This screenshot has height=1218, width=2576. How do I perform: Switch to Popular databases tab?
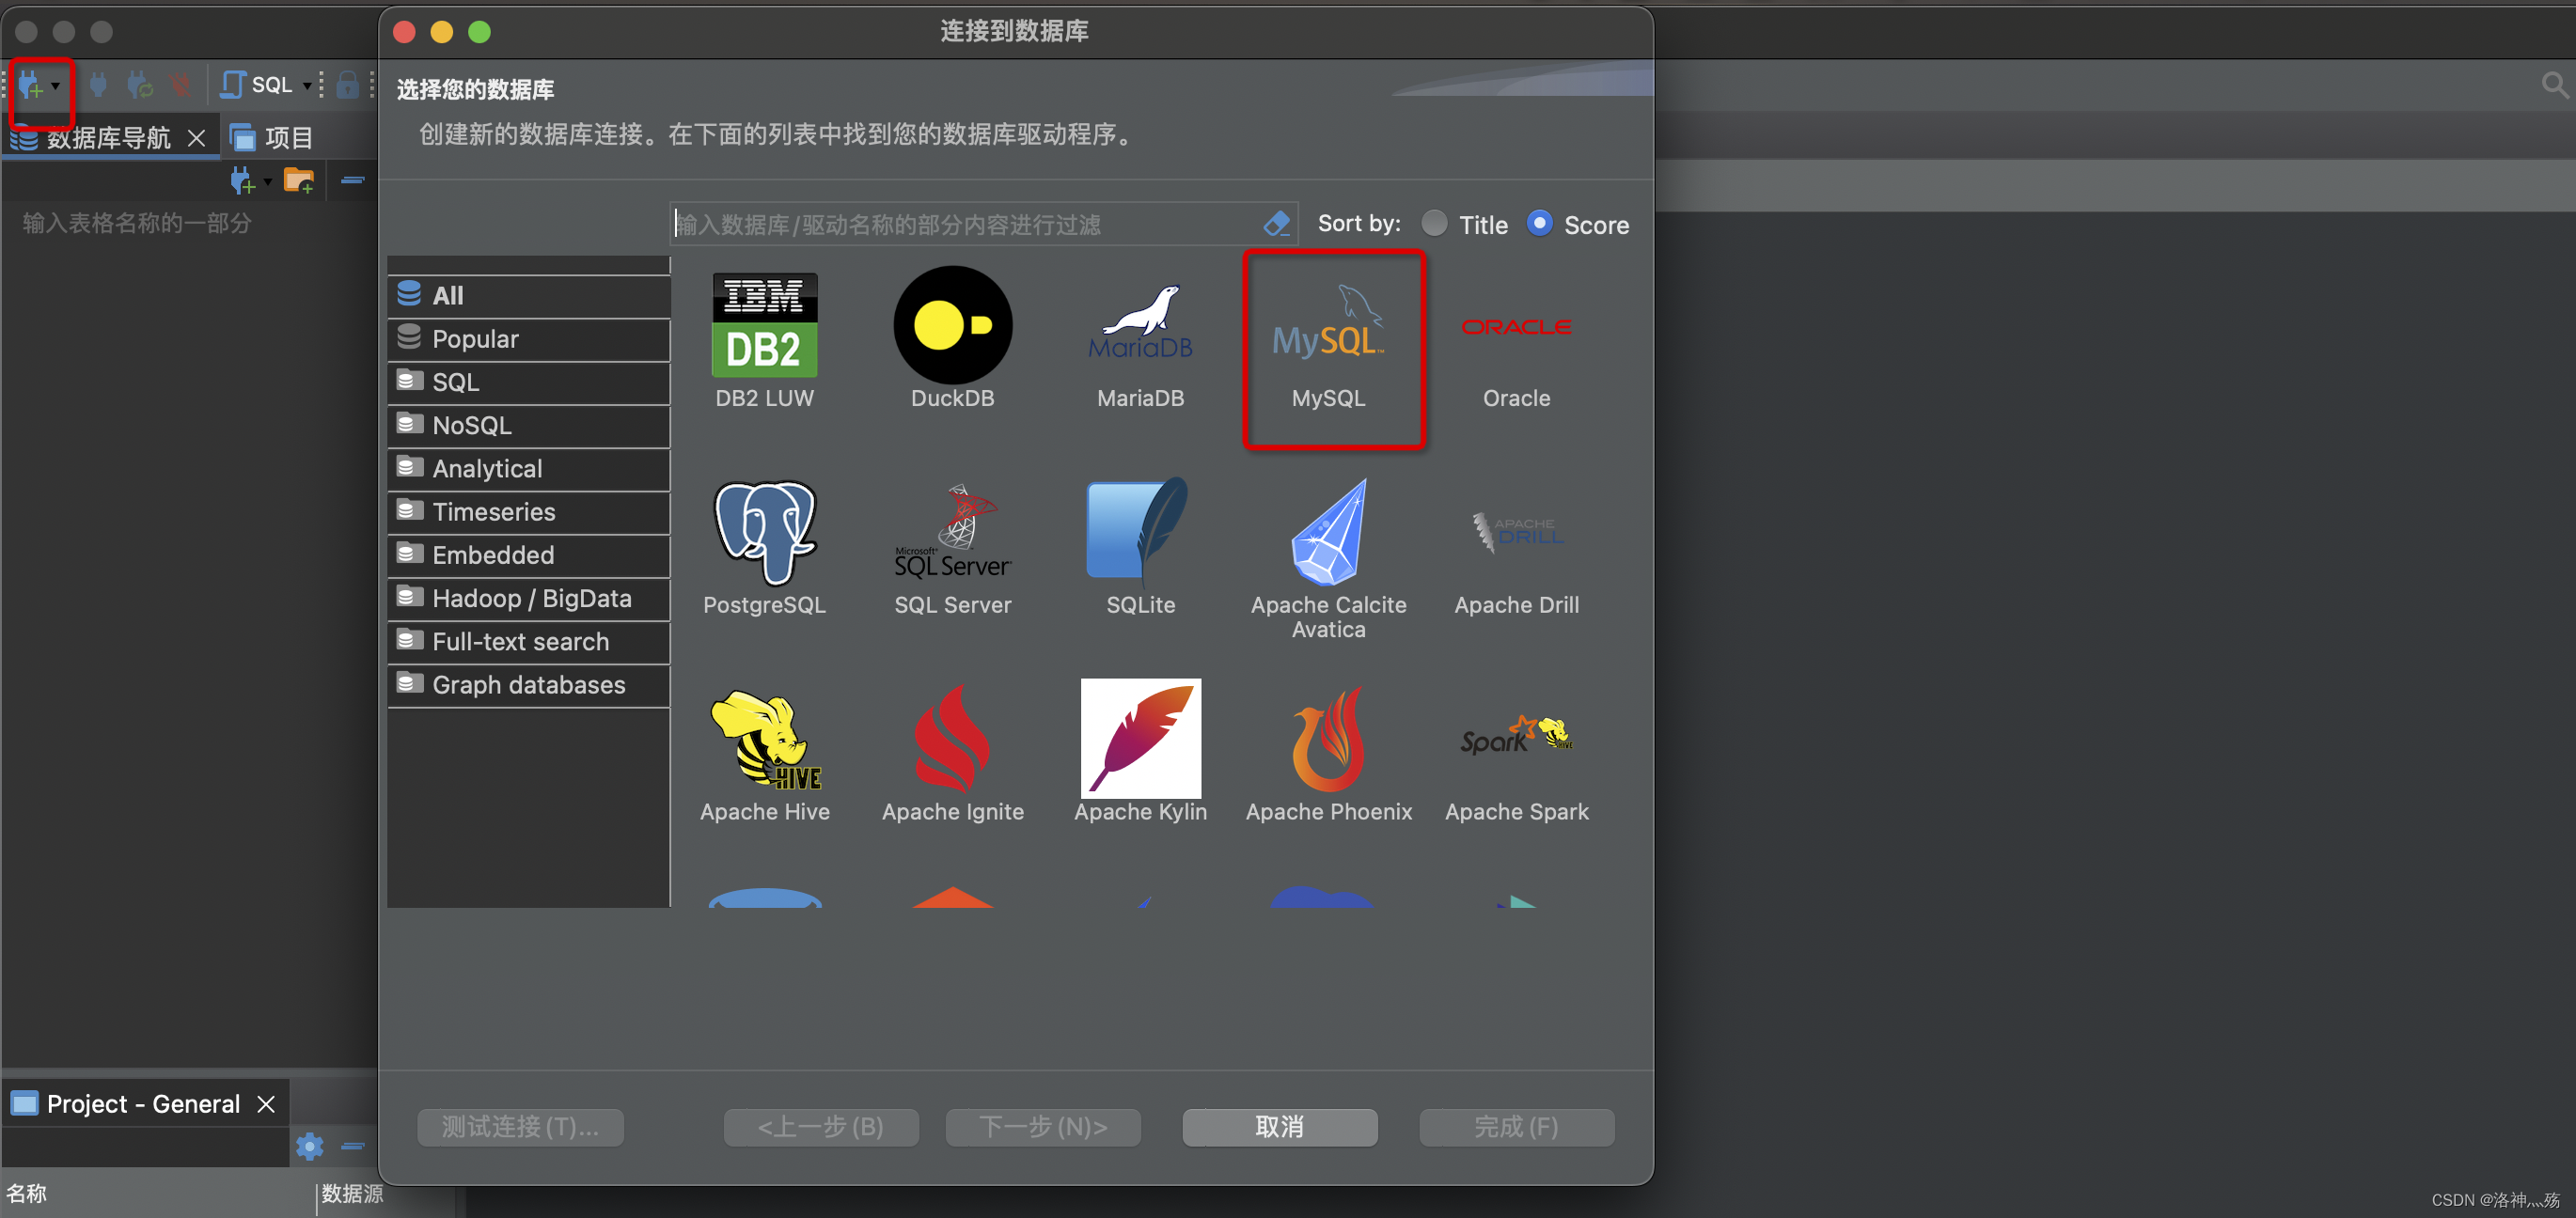tap(473, 338)
